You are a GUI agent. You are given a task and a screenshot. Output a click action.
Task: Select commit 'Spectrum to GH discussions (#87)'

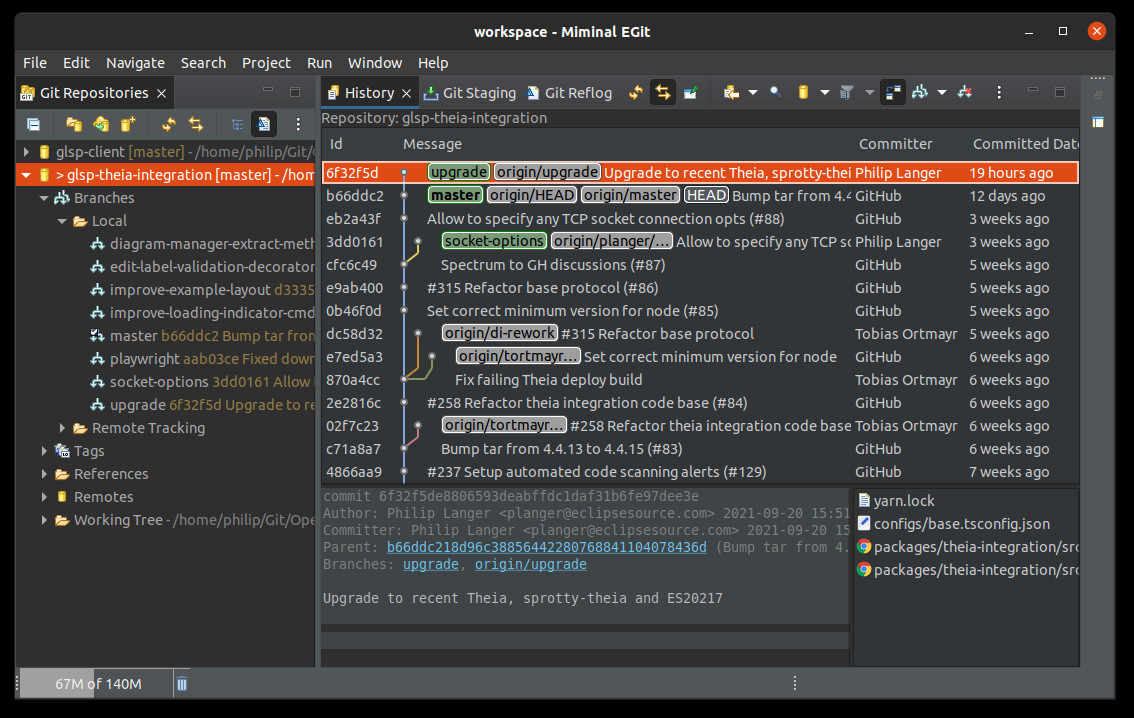point(553,265)
